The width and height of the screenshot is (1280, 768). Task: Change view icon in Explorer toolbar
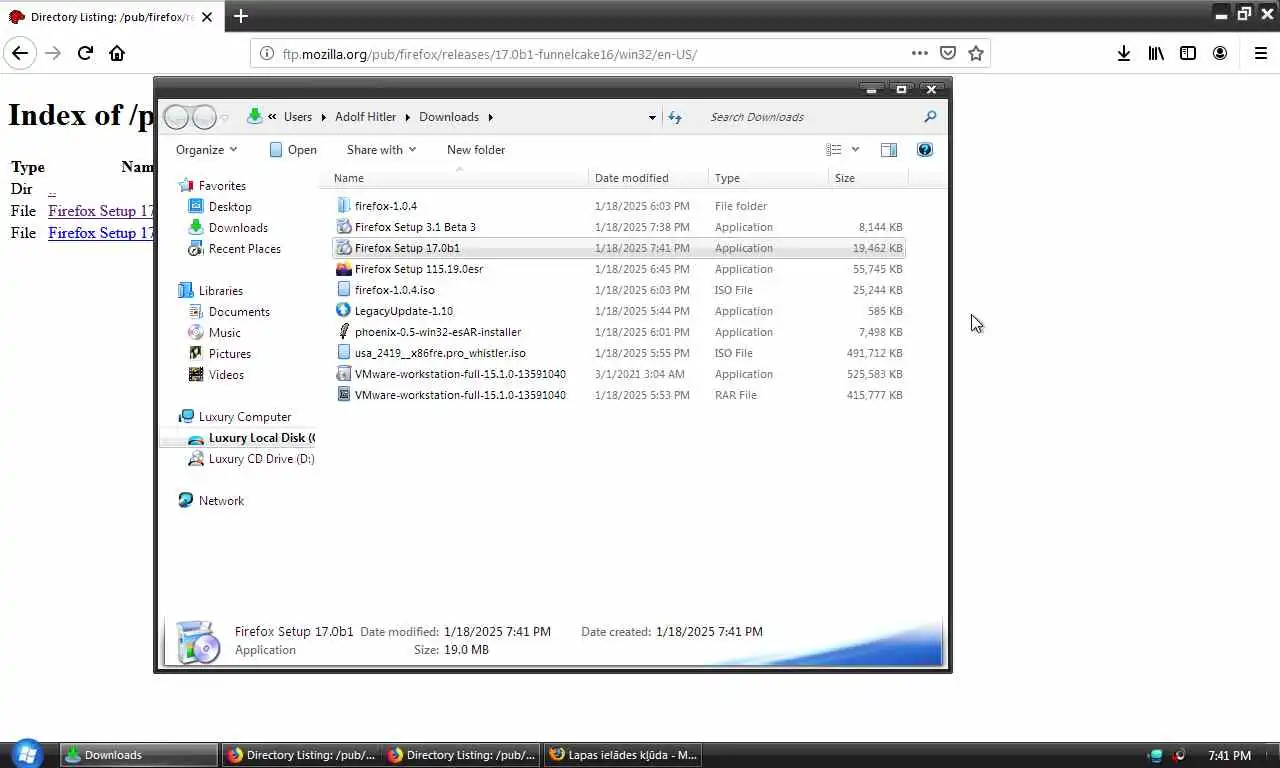833,150
